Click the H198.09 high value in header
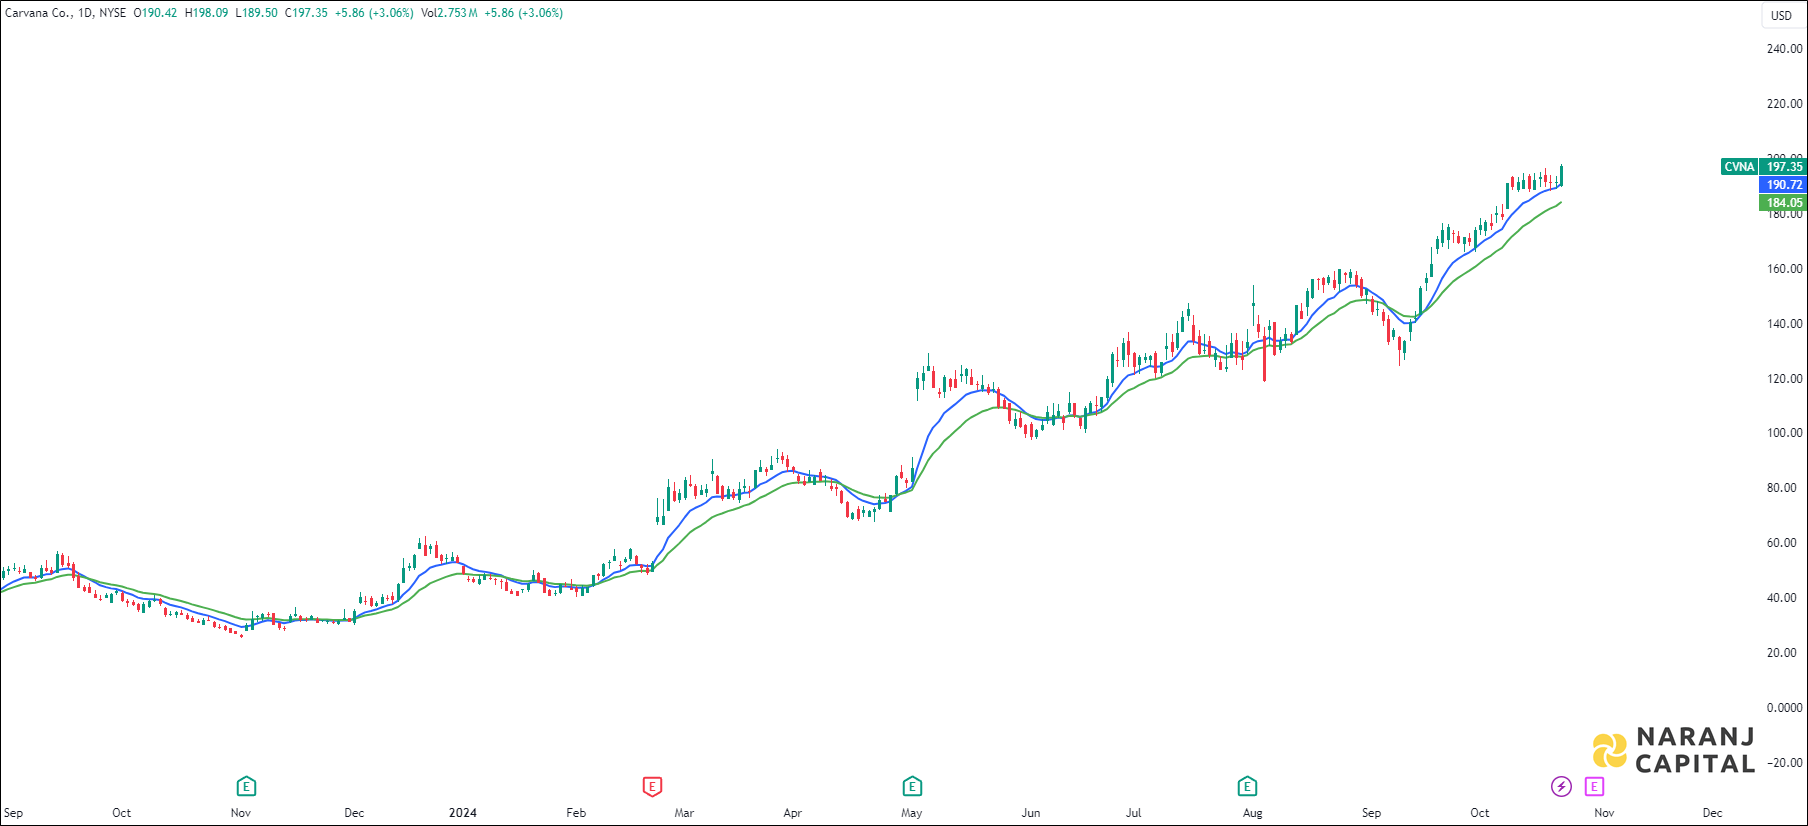This screenshot has height=826, width=1808. [206, 13]
